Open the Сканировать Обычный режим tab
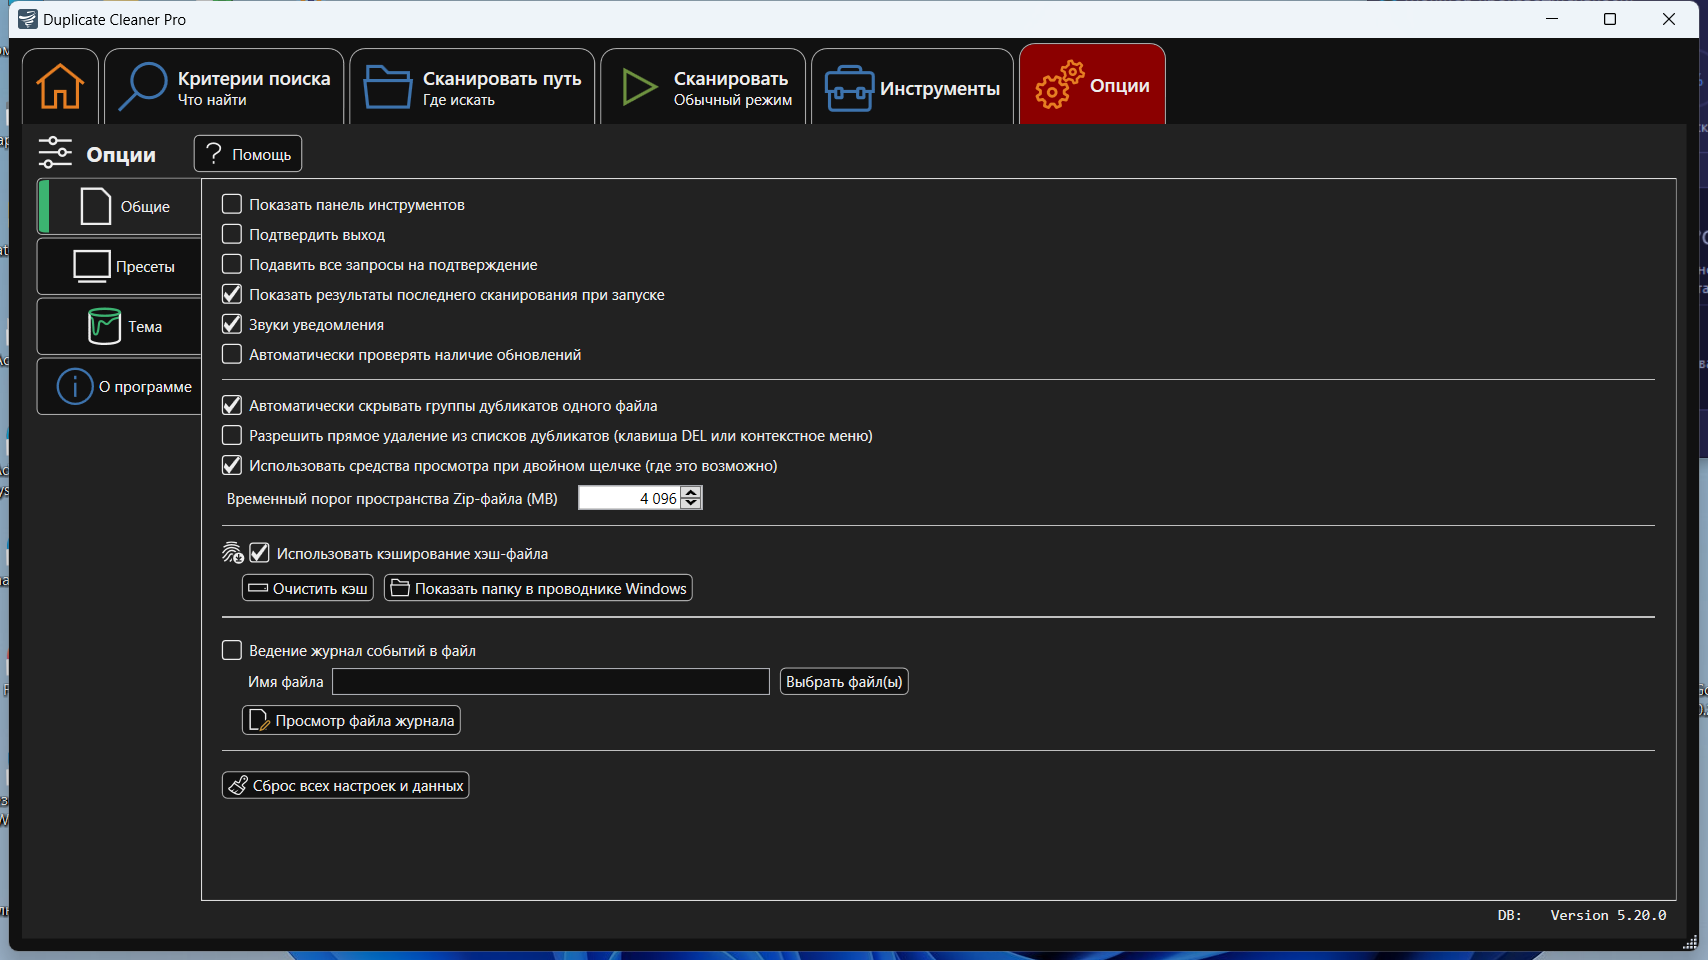 (x=703, y=87)
